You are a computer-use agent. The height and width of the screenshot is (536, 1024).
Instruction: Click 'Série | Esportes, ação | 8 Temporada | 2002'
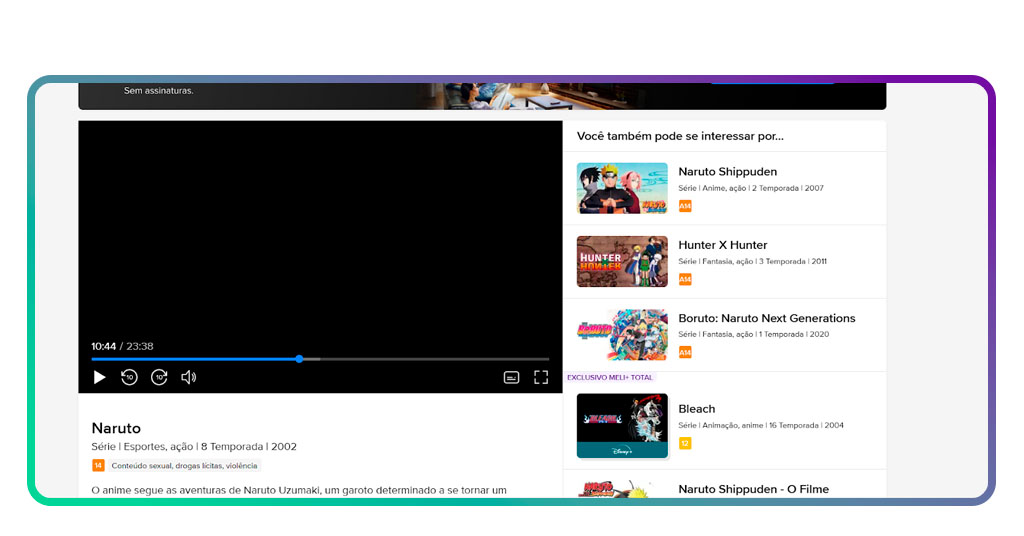[x=194, y=447]
